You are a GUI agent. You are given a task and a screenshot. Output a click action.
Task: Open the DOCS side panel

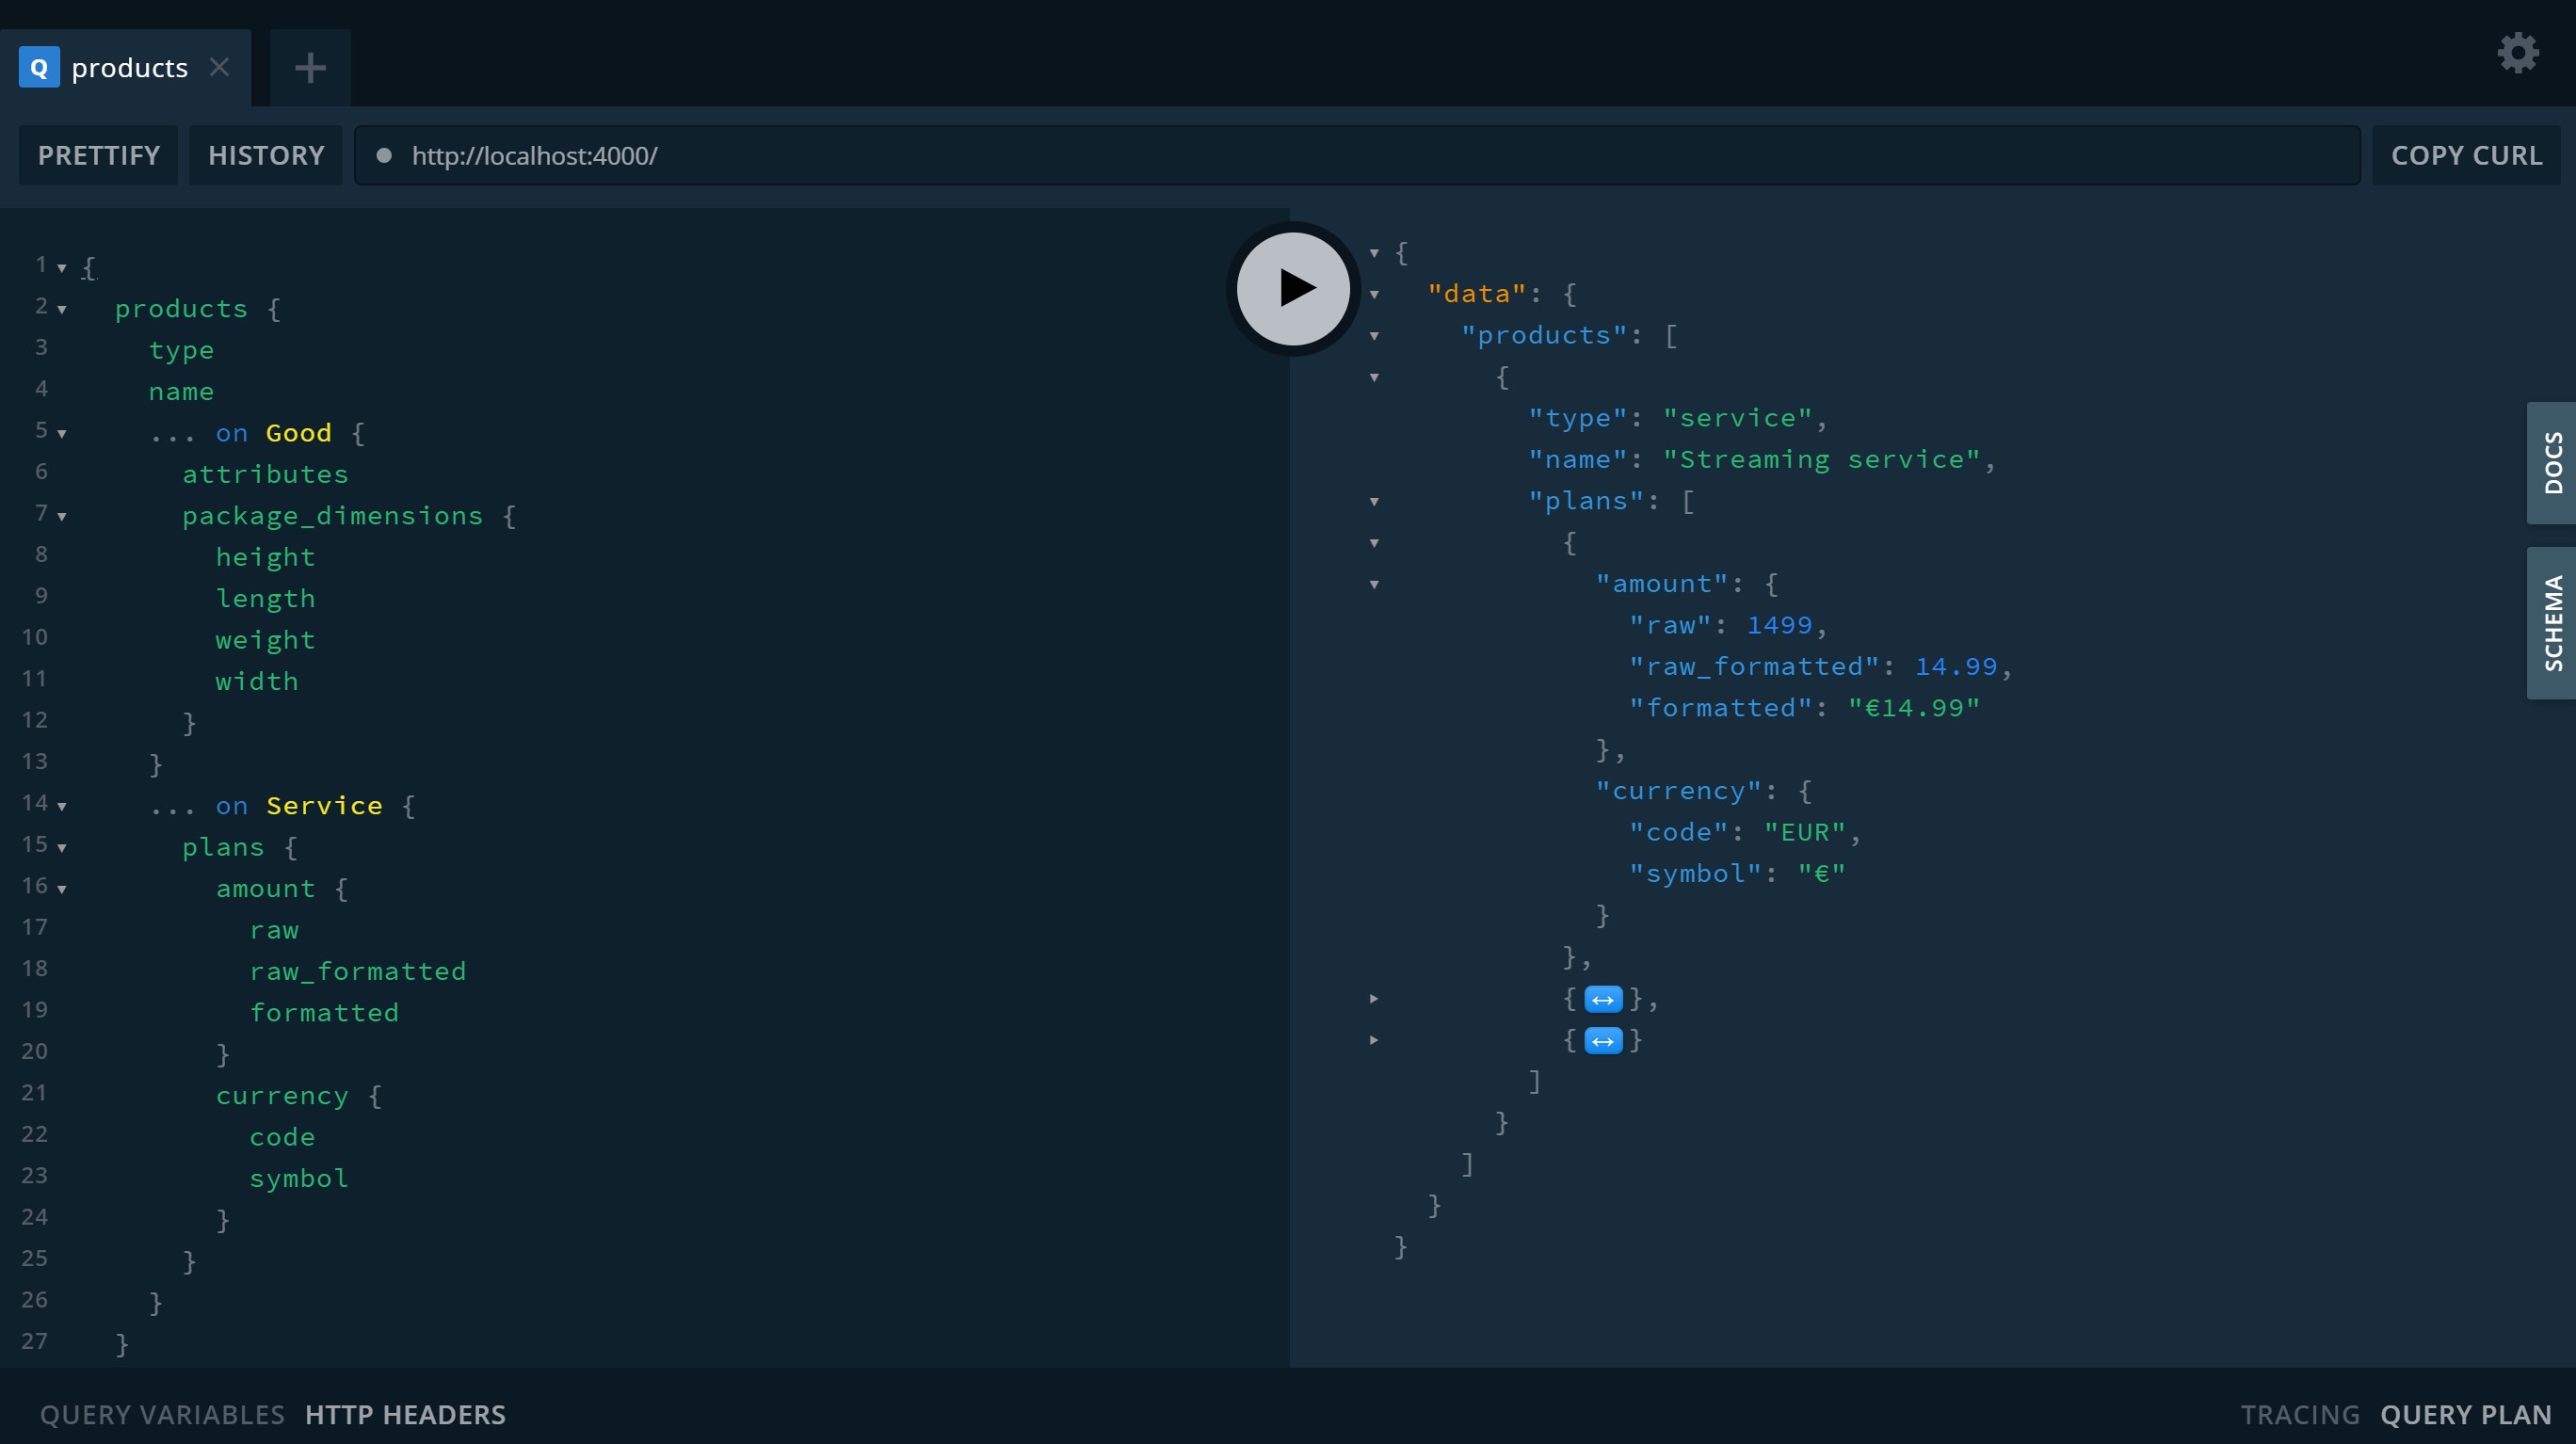tap(2551, 463)
